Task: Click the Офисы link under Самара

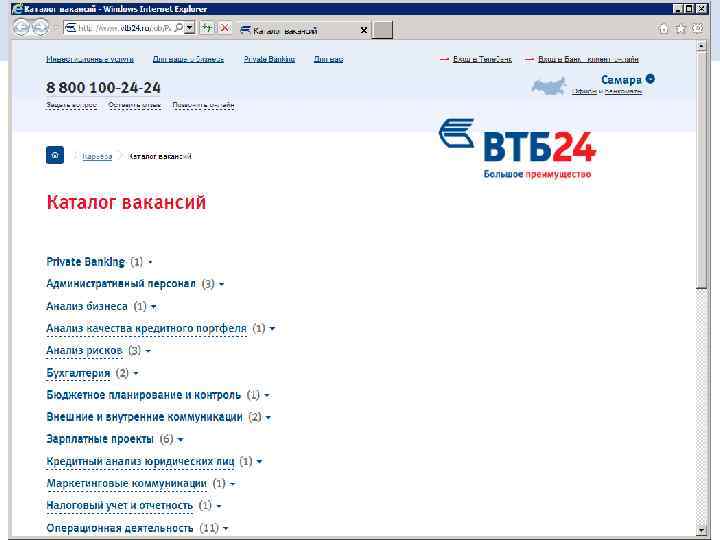Action: 584,91
